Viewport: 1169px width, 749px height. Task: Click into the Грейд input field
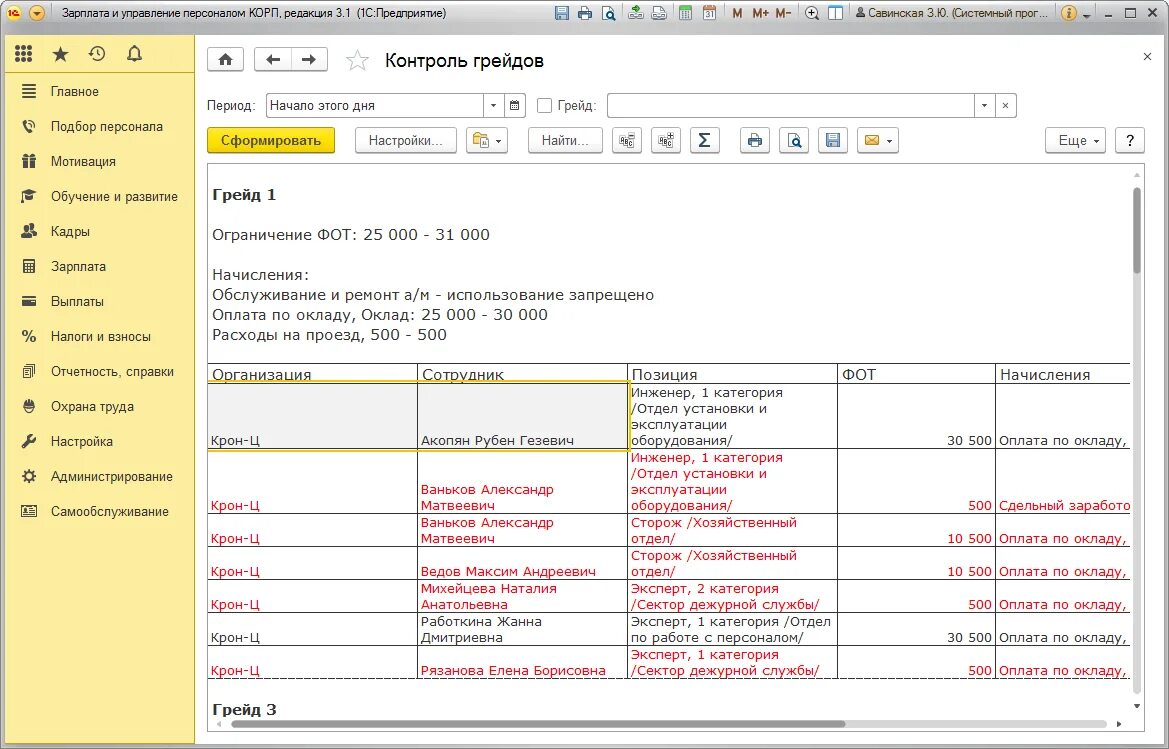(791, 105)
